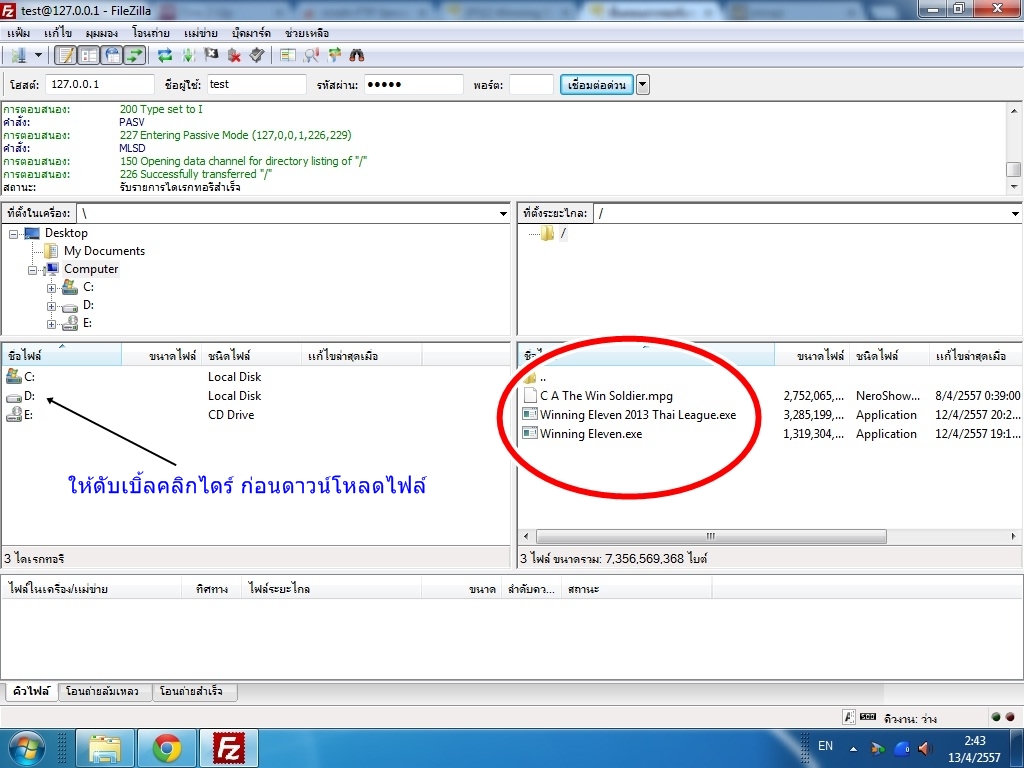Open Google Chrome from the taskbar

(167, 748)
